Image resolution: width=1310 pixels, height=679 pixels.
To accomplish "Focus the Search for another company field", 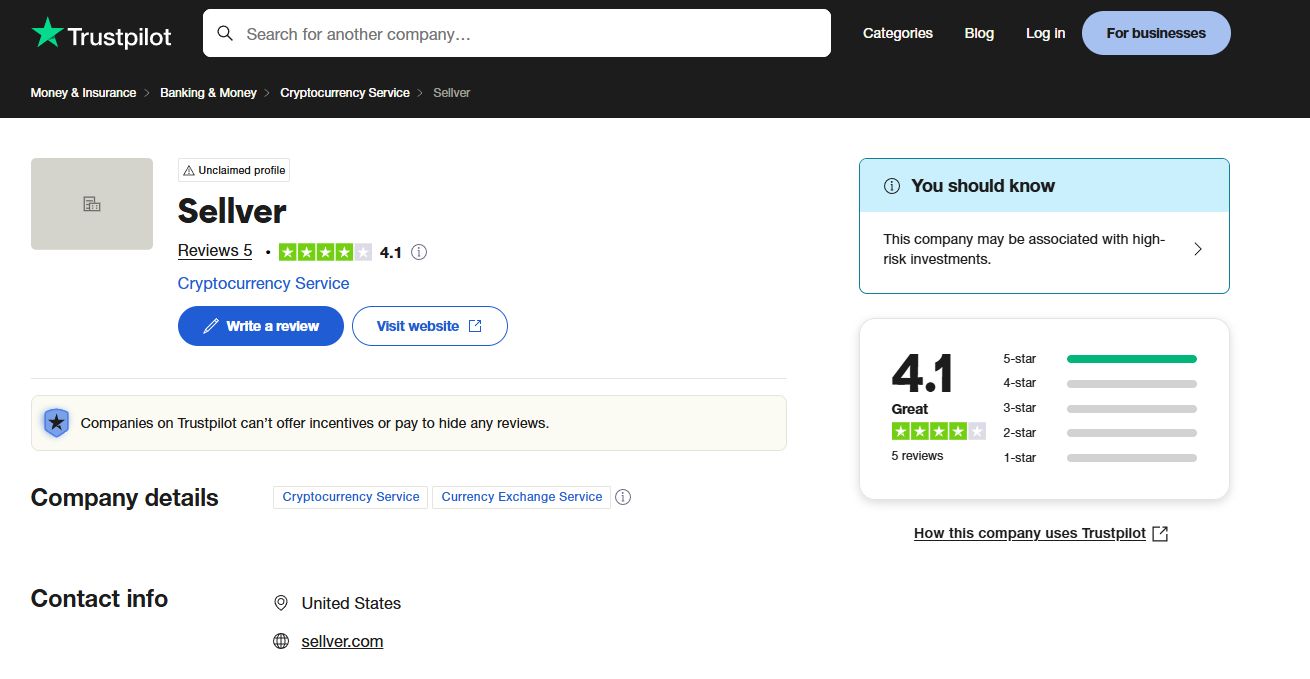I will [x=517, y=33].
